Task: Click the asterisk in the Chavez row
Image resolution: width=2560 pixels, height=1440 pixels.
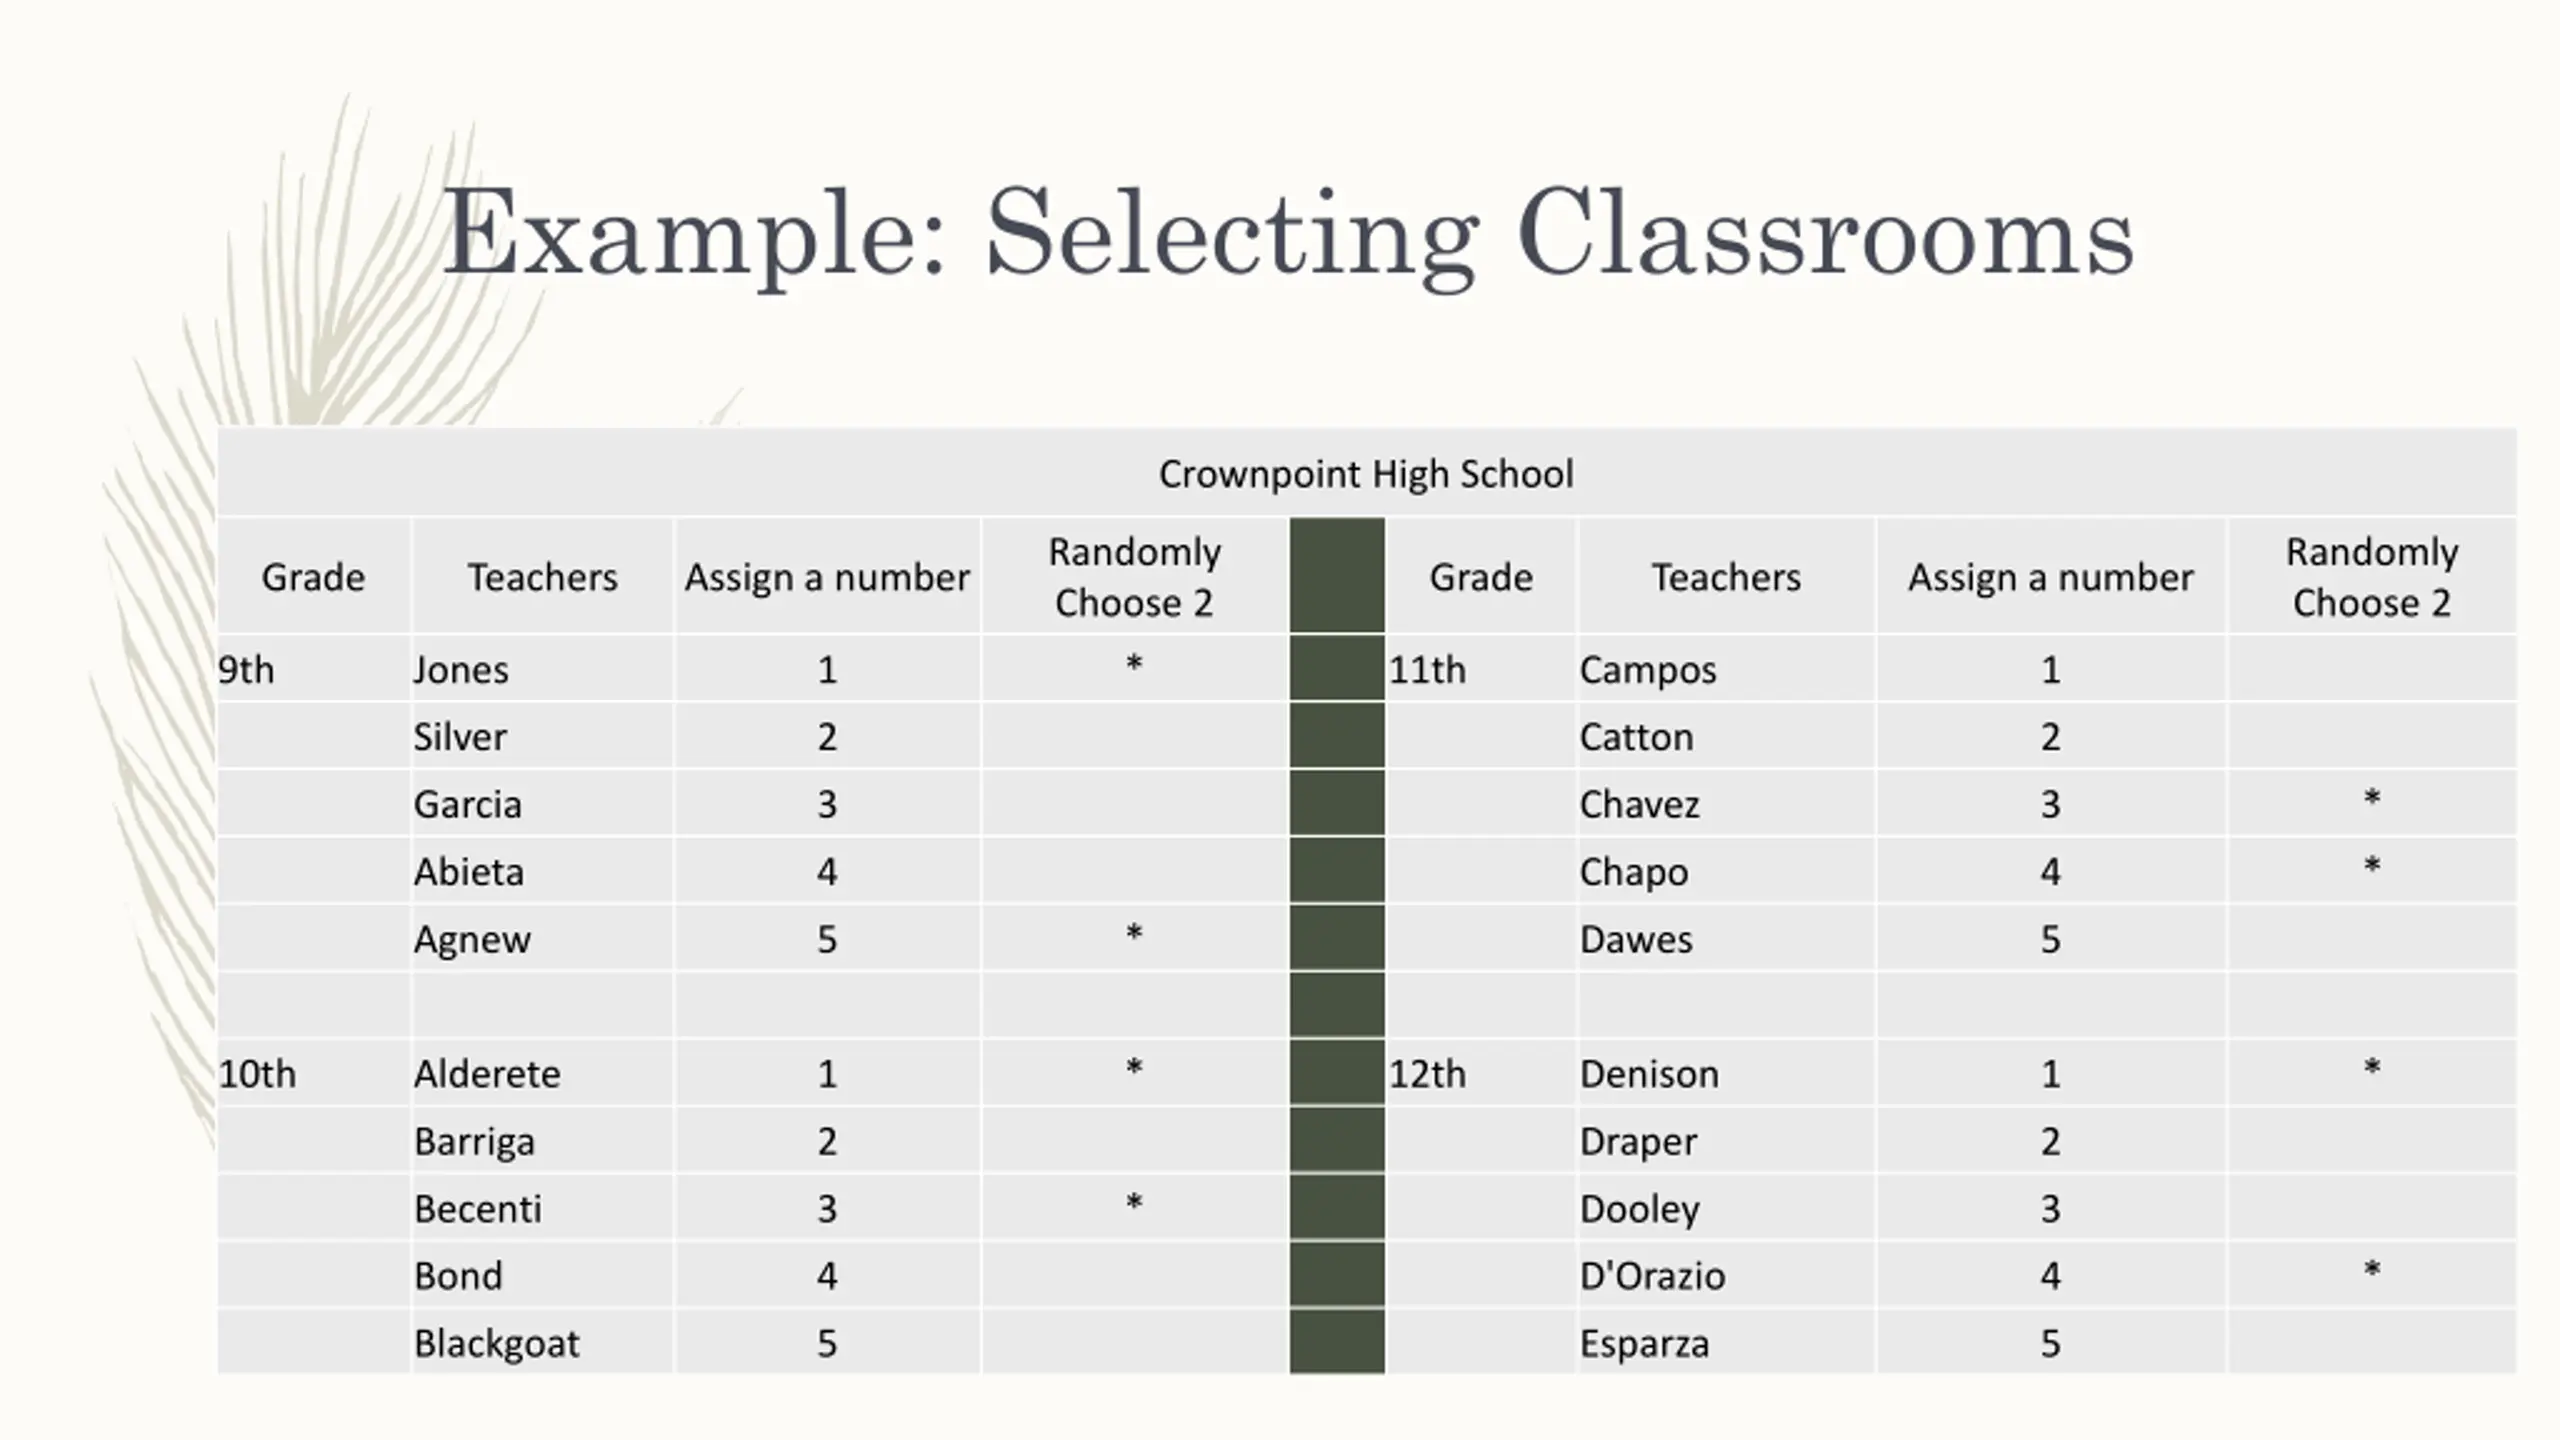Action: (2371, 800)
